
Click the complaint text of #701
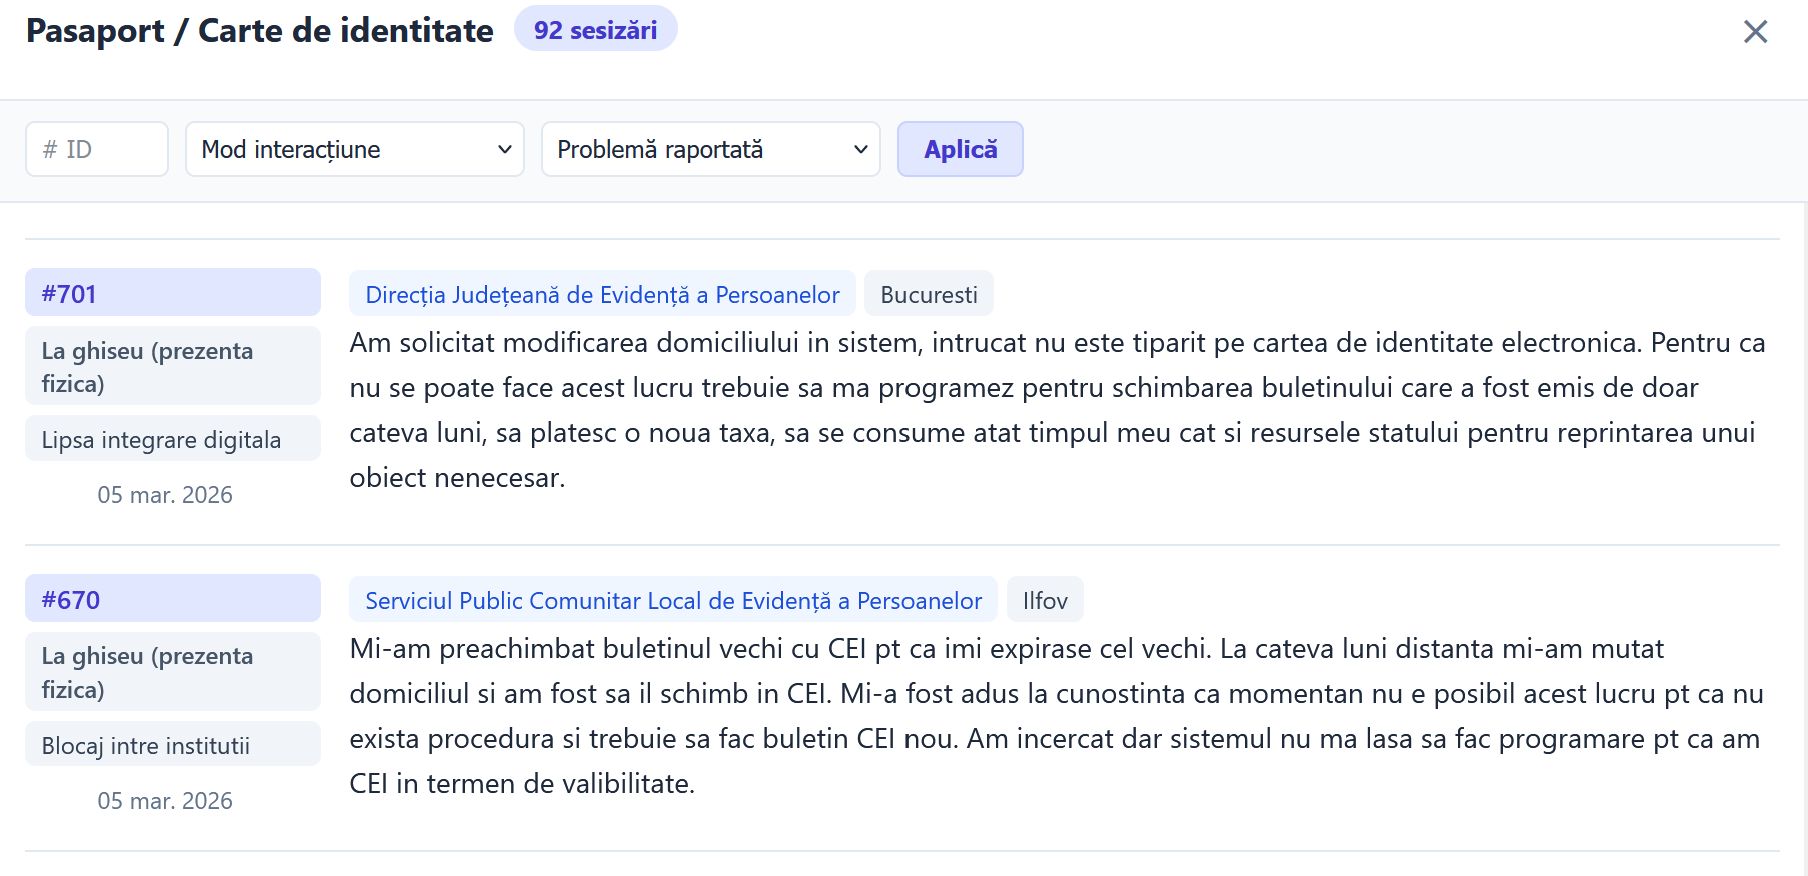tap(1056, 410)
